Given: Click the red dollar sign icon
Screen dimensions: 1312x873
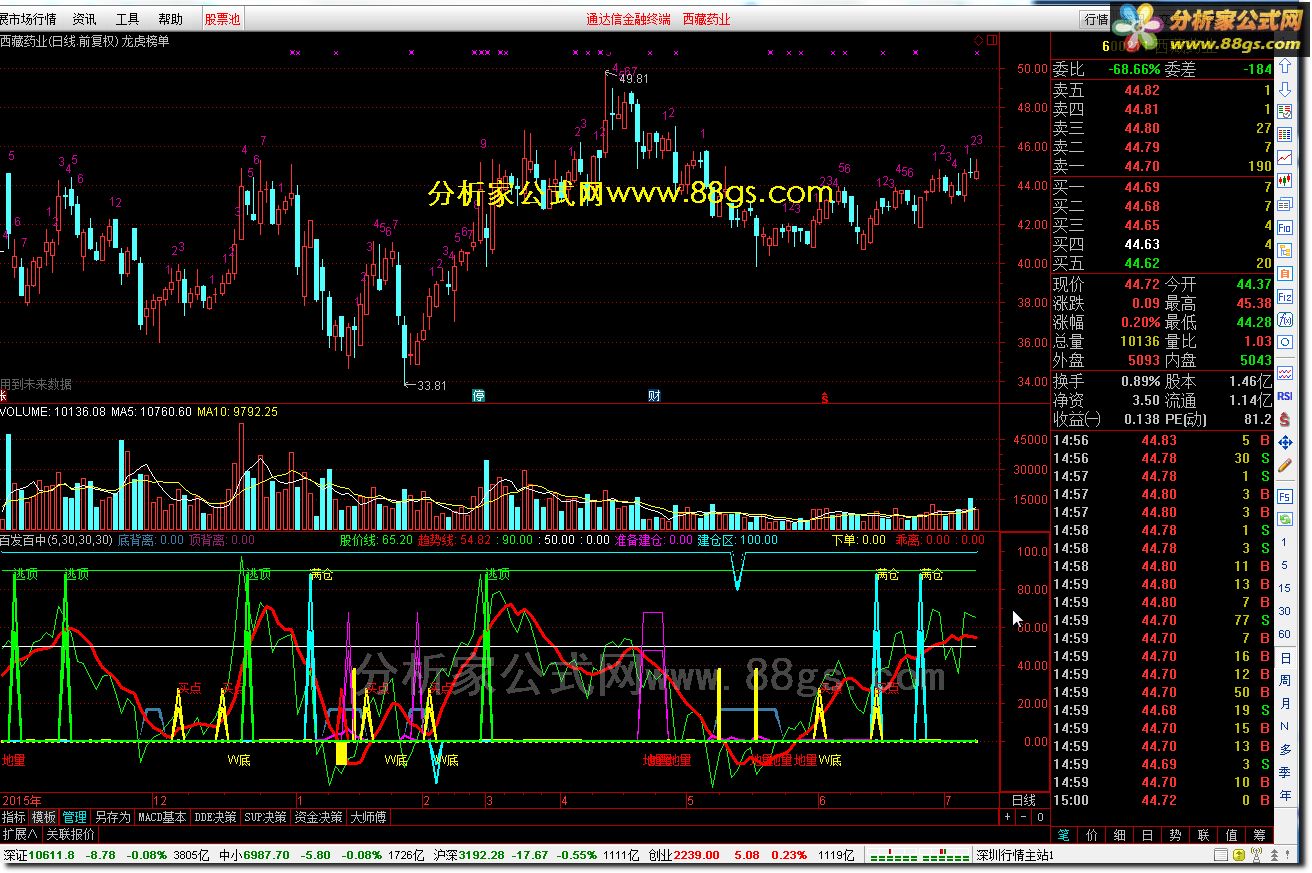Looking at the screenshot, I should (1285, 420).
